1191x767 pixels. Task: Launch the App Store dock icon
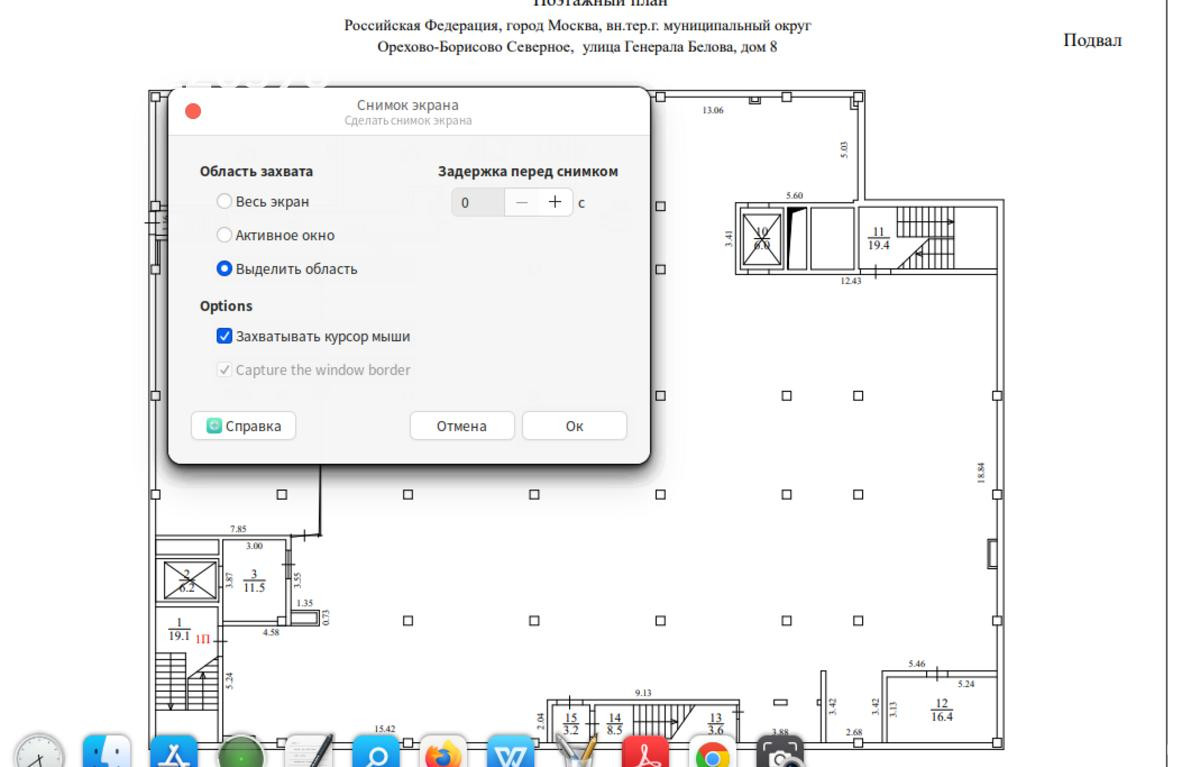coord(174,752)
